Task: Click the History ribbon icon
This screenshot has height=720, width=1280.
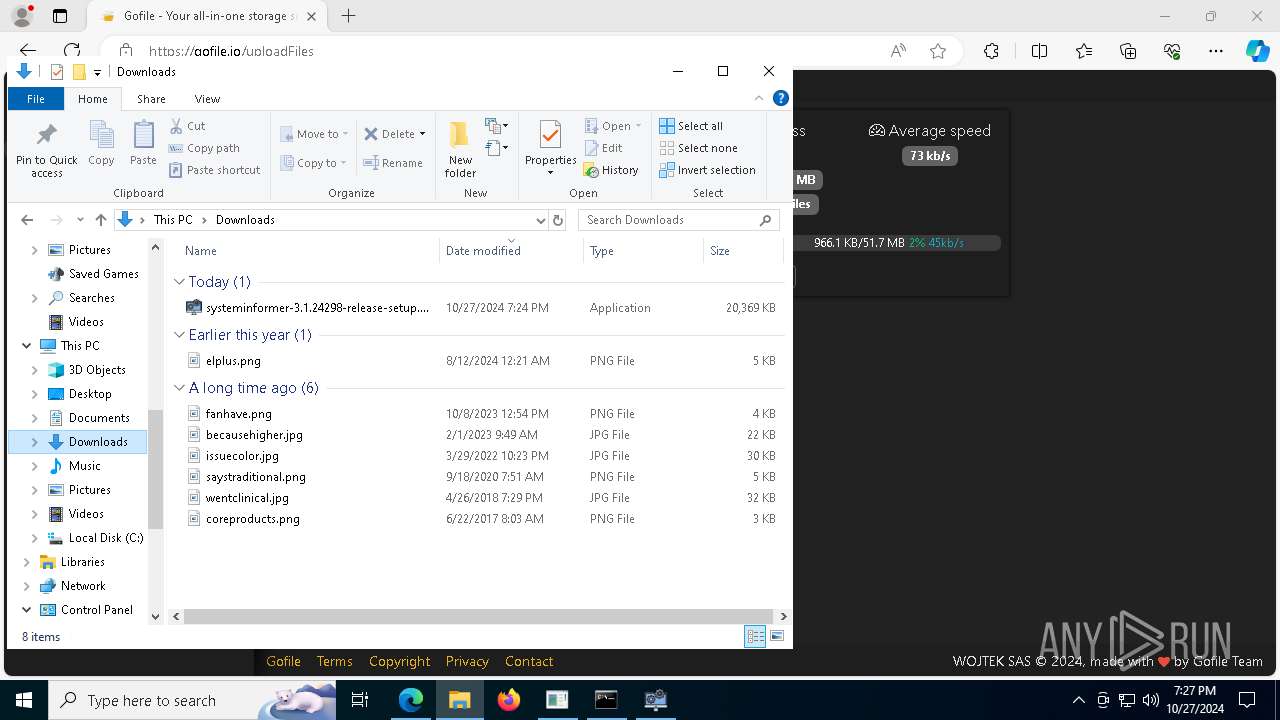Action: point(591,170)
